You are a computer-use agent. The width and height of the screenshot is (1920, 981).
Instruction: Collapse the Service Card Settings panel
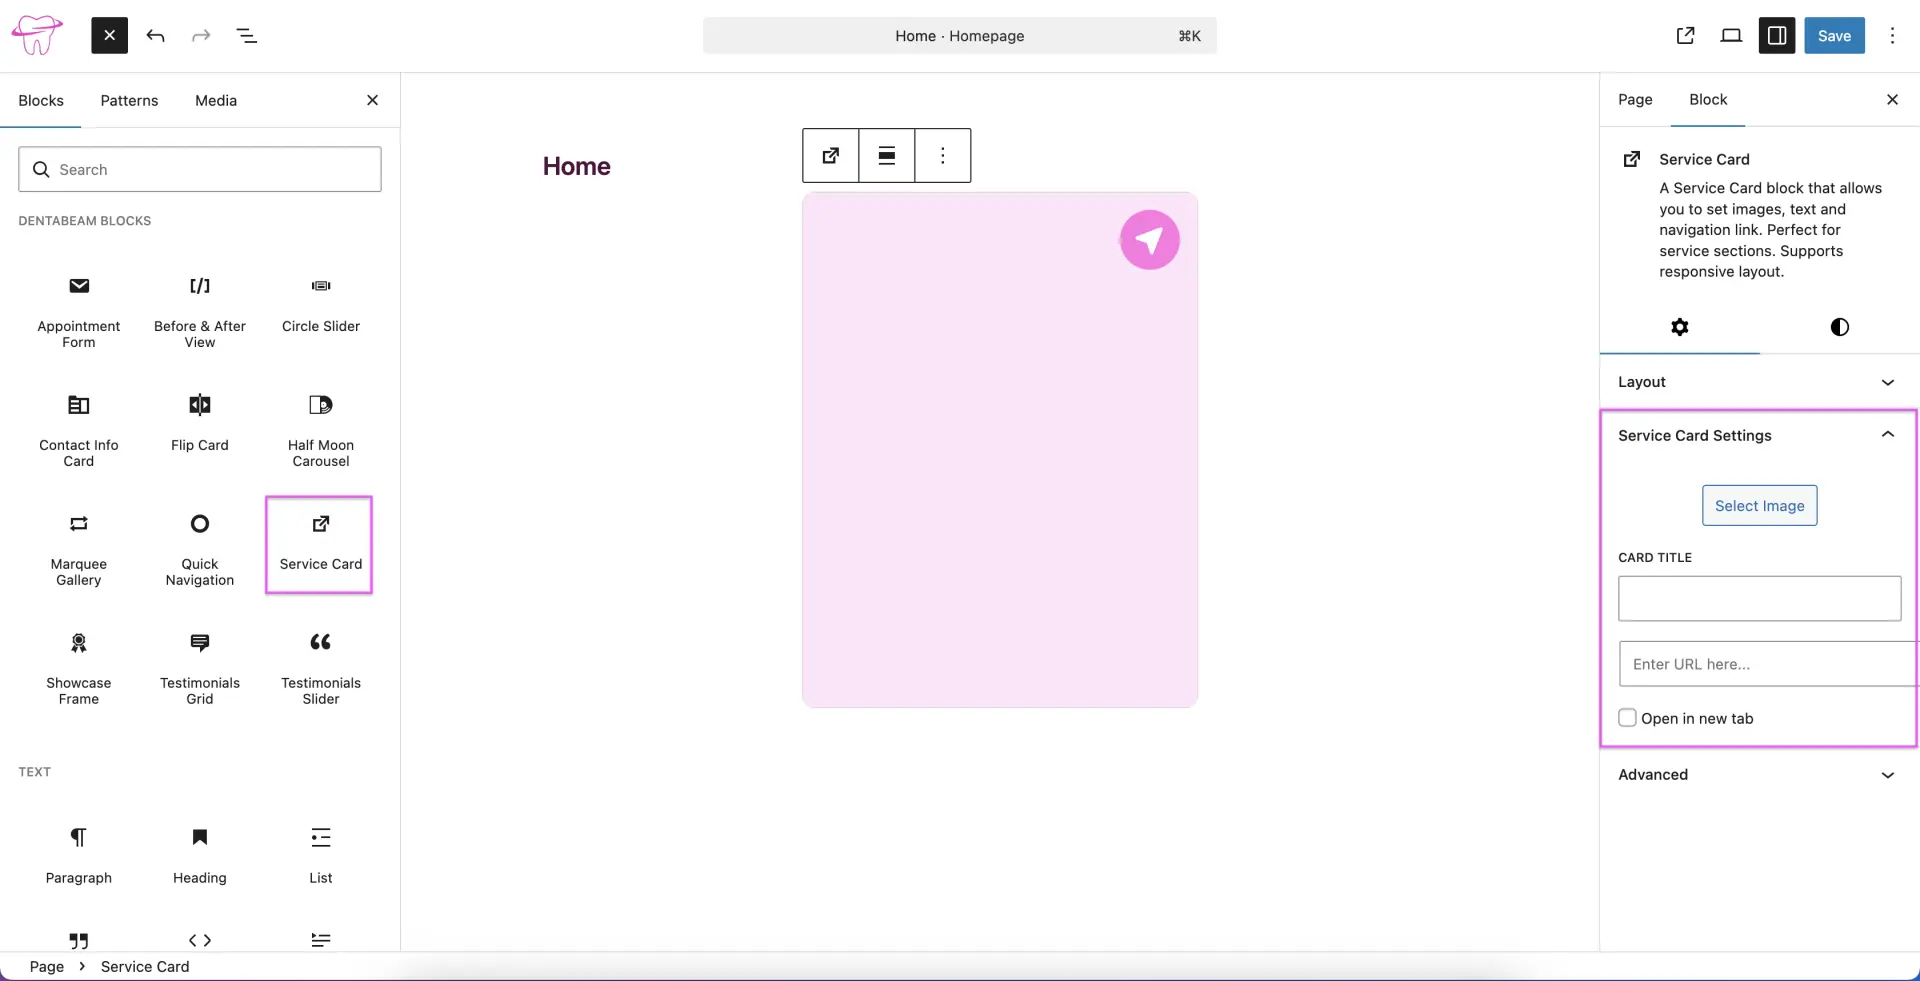click(x=1757, y=435)
